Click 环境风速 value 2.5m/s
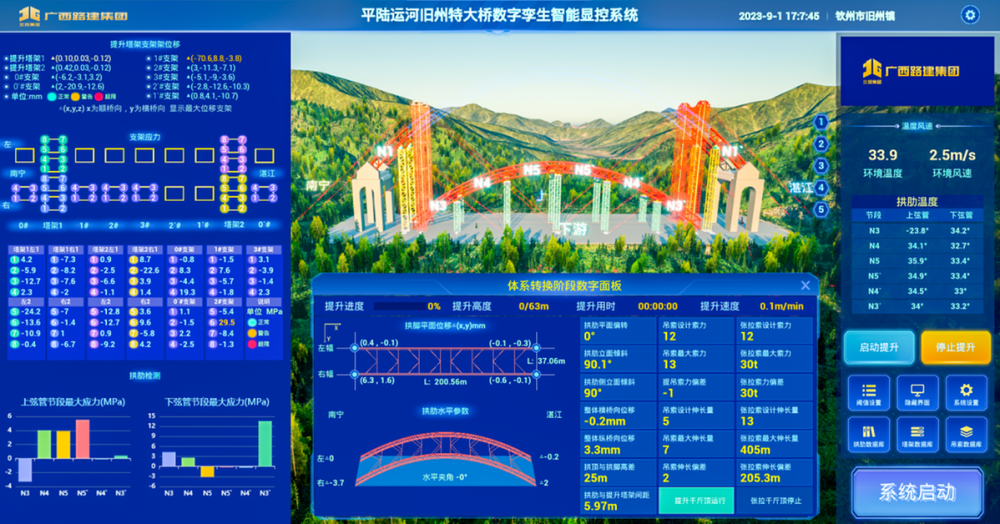The width and height of the screenshot is (1000, 524). (952, 155)
